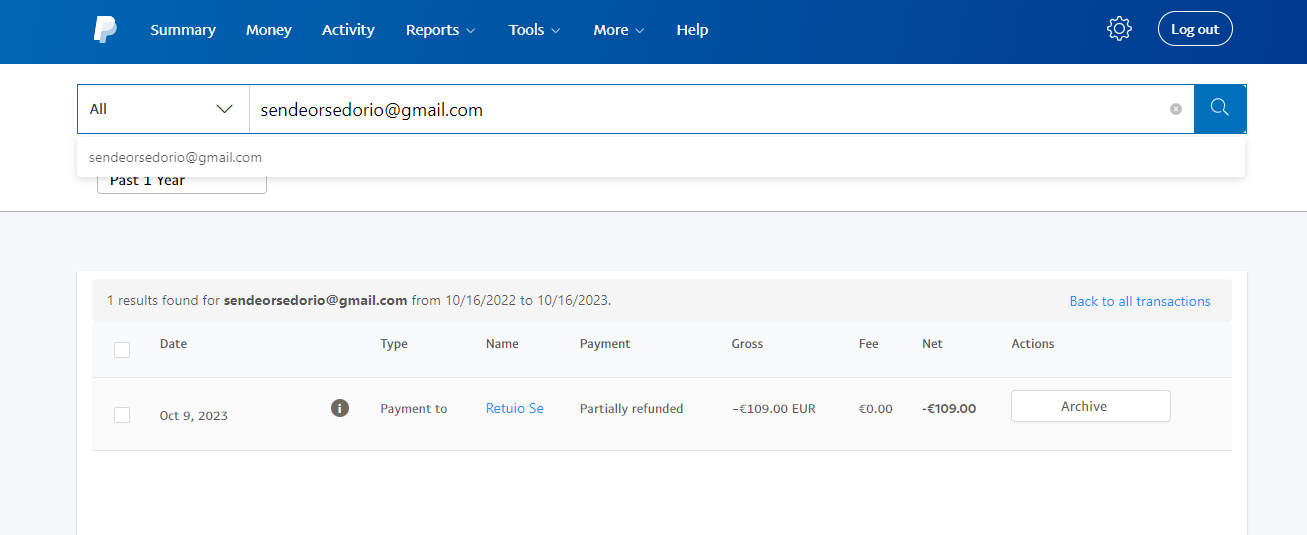
Task: Follow the Back to all transactions link
Action: pyautogui.click(x=1139, y=301)
